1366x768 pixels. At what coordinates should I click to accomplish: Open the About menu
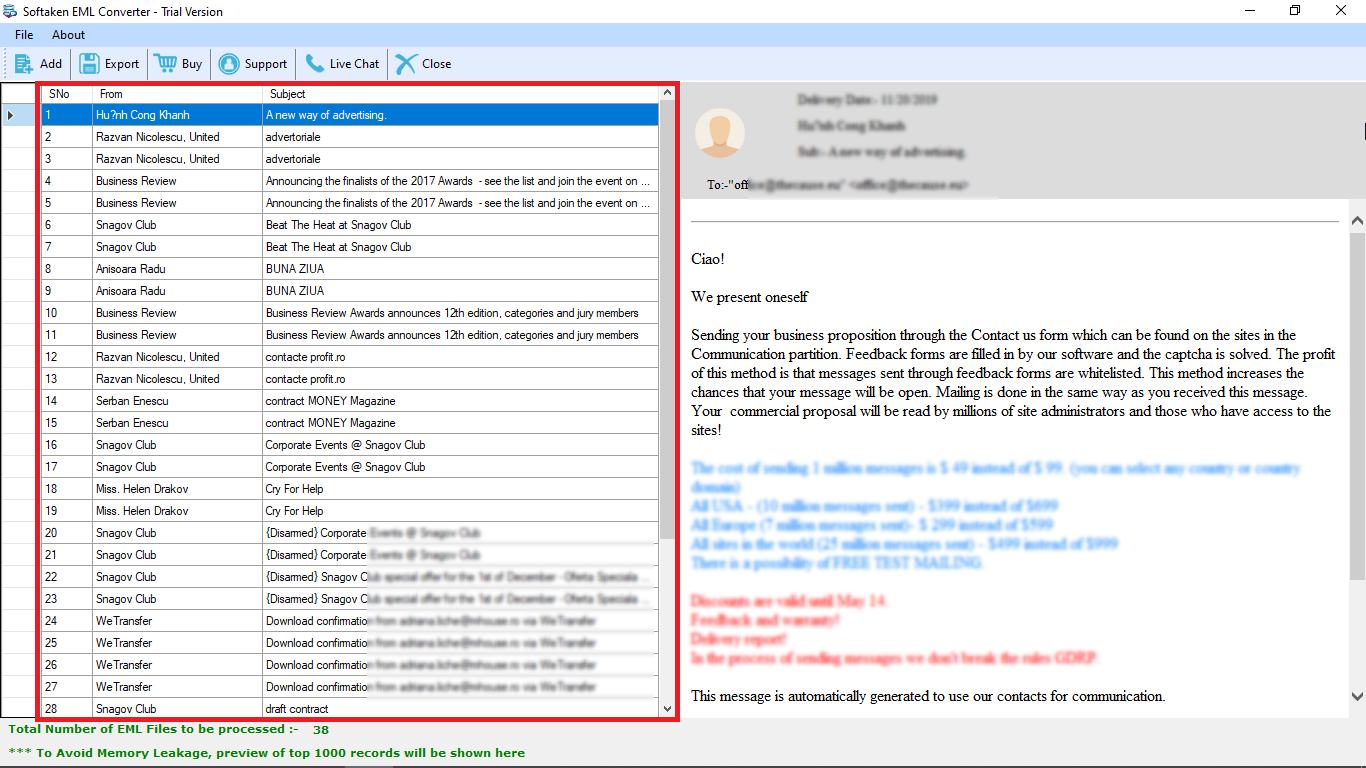click(x=69, y=35)
